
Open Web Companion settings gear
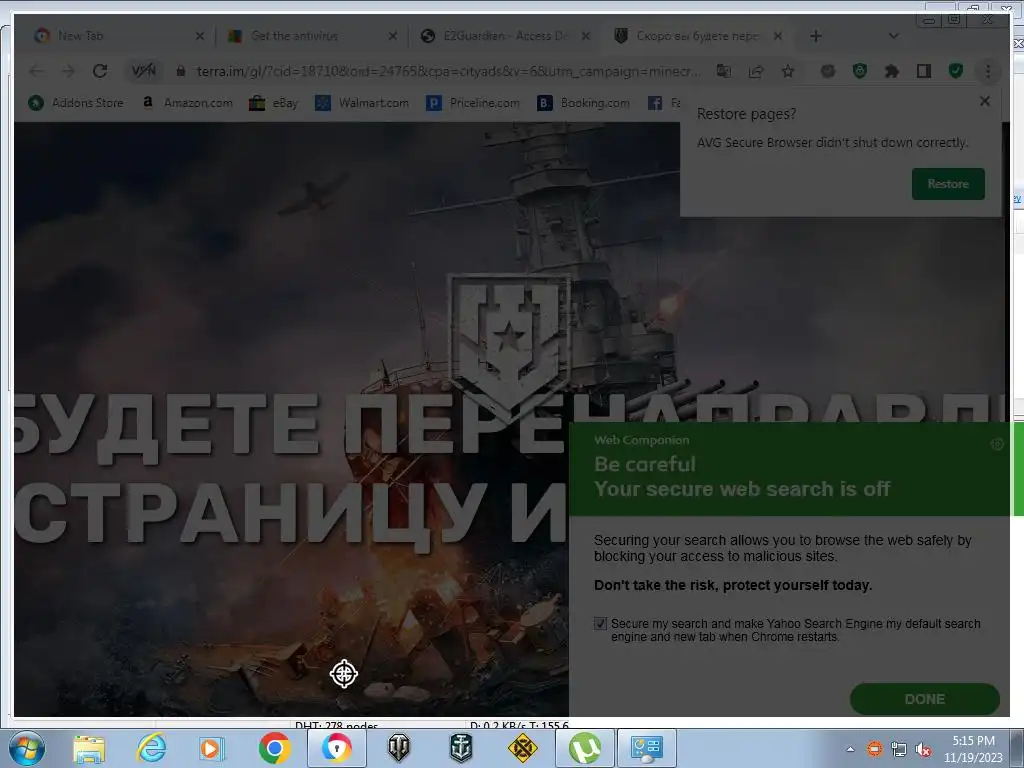(x=997, y=444)
